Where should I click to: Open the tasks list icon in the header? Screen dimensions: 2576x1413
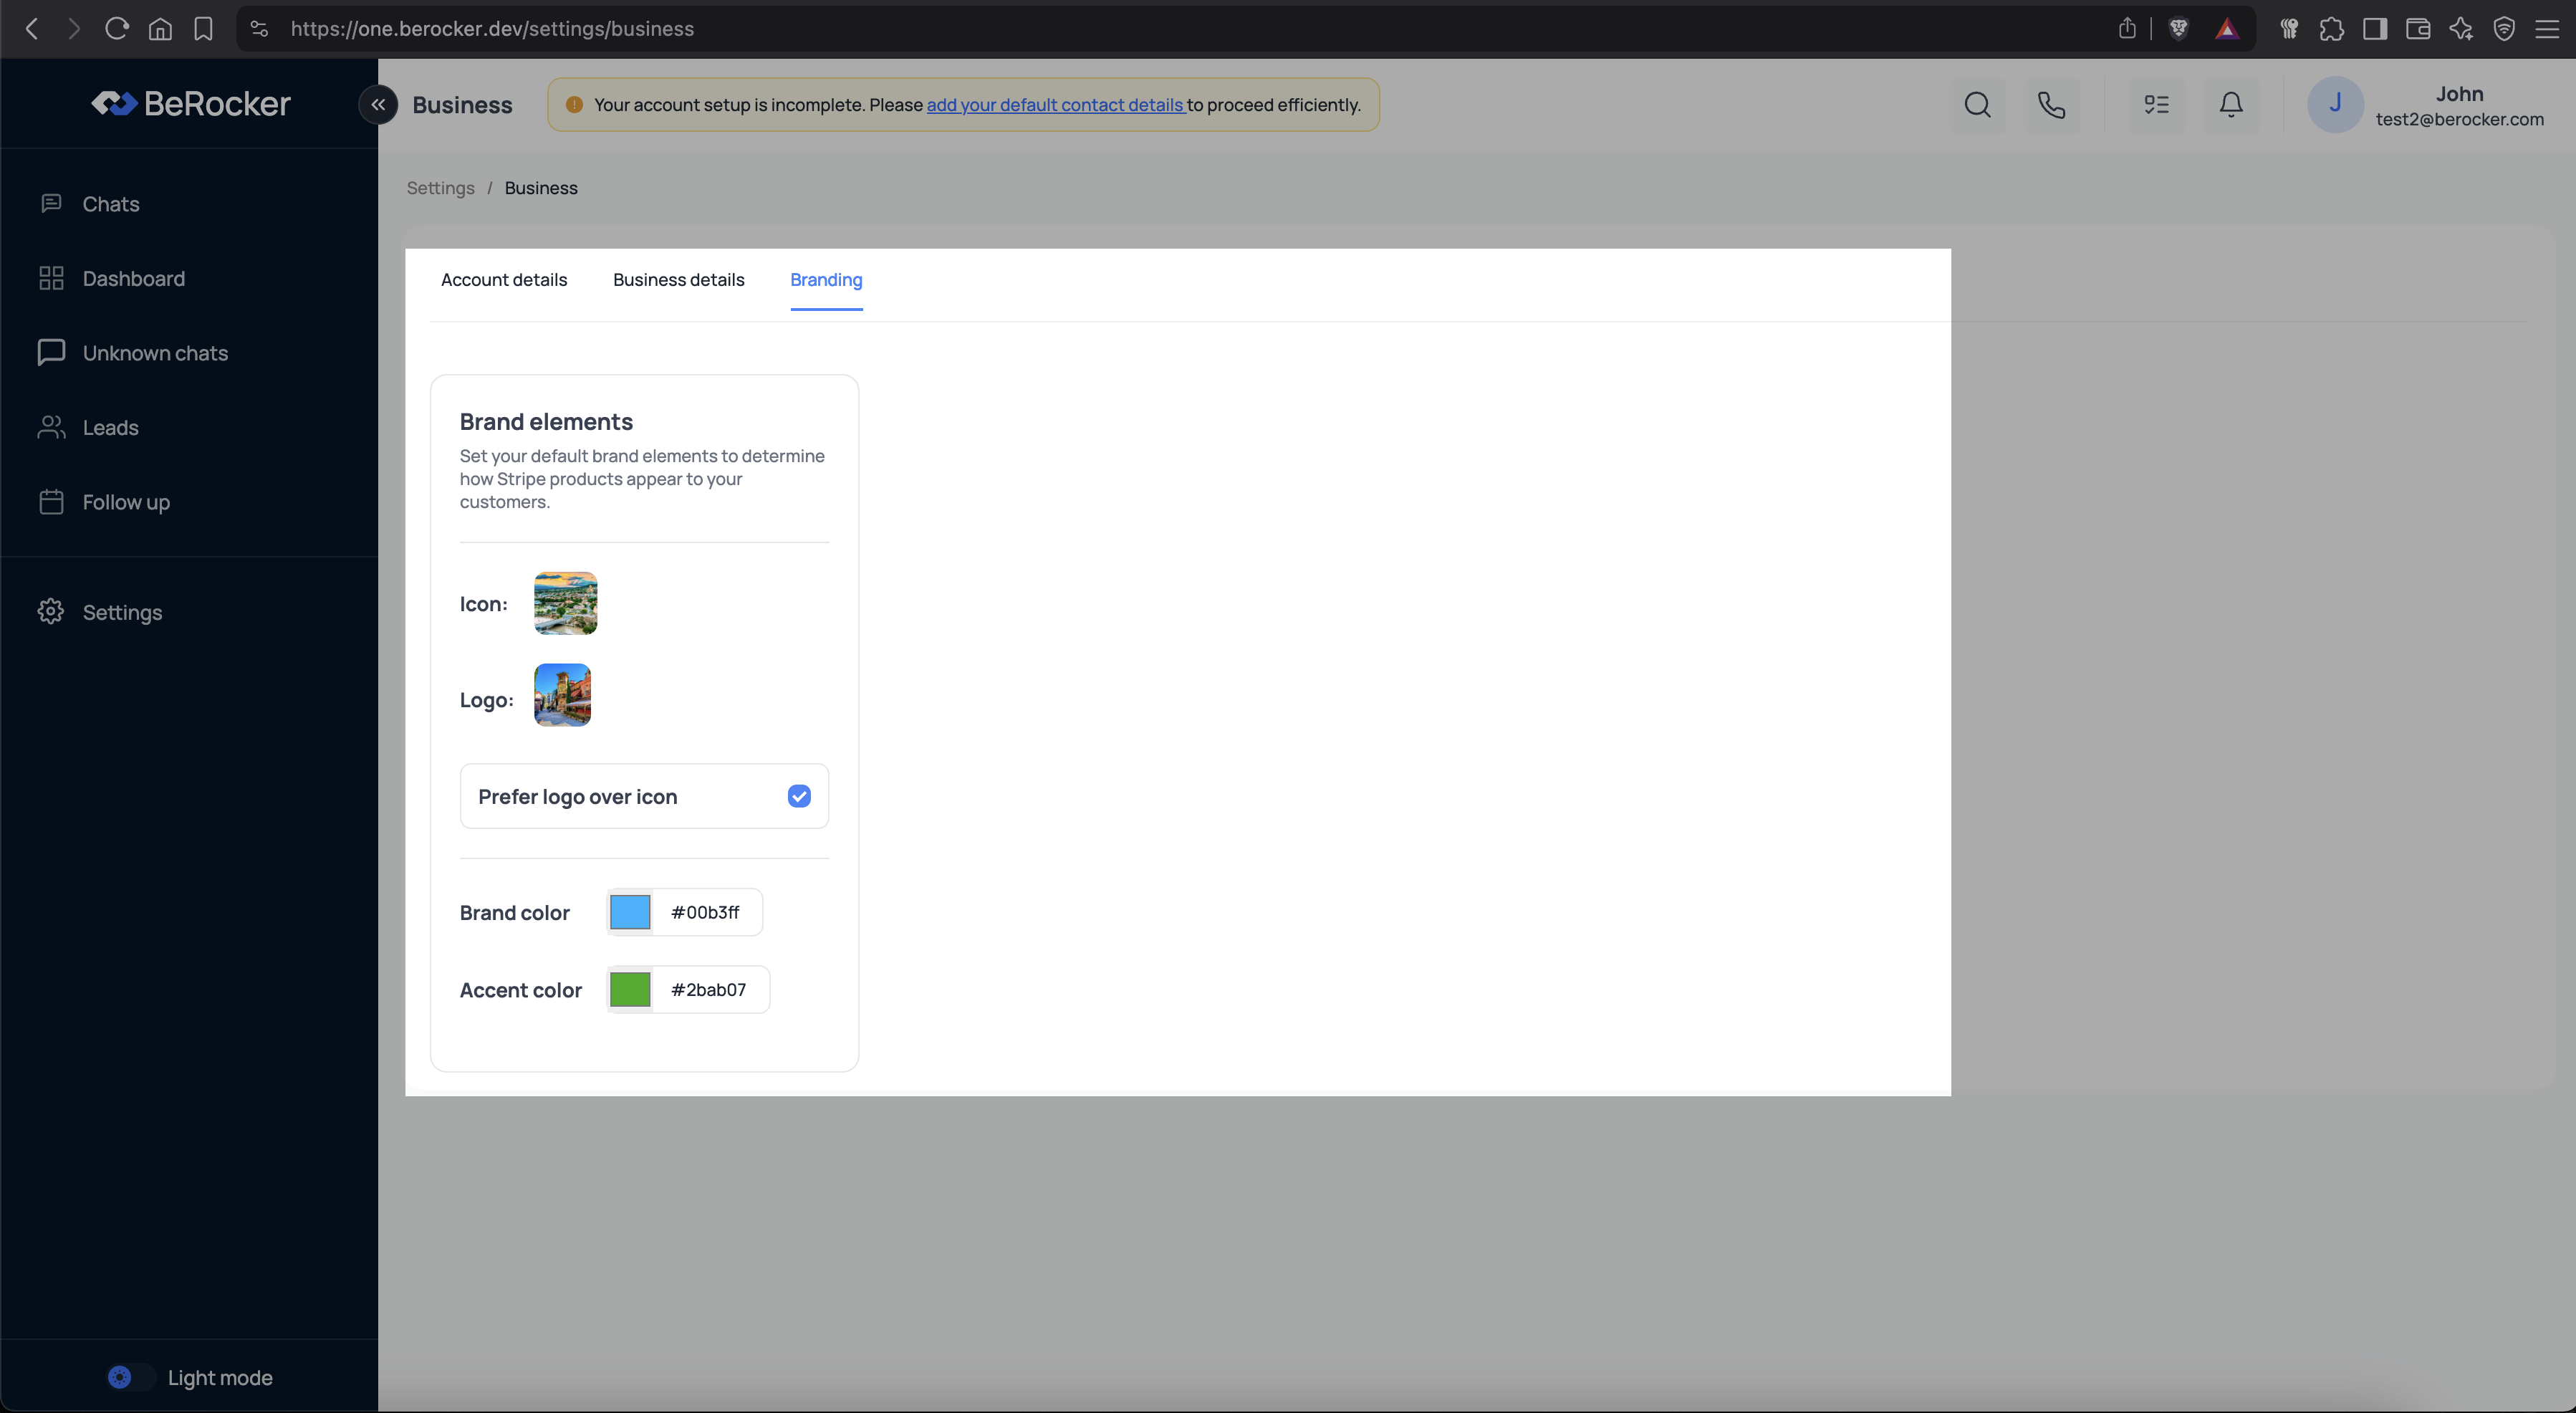2156,104
